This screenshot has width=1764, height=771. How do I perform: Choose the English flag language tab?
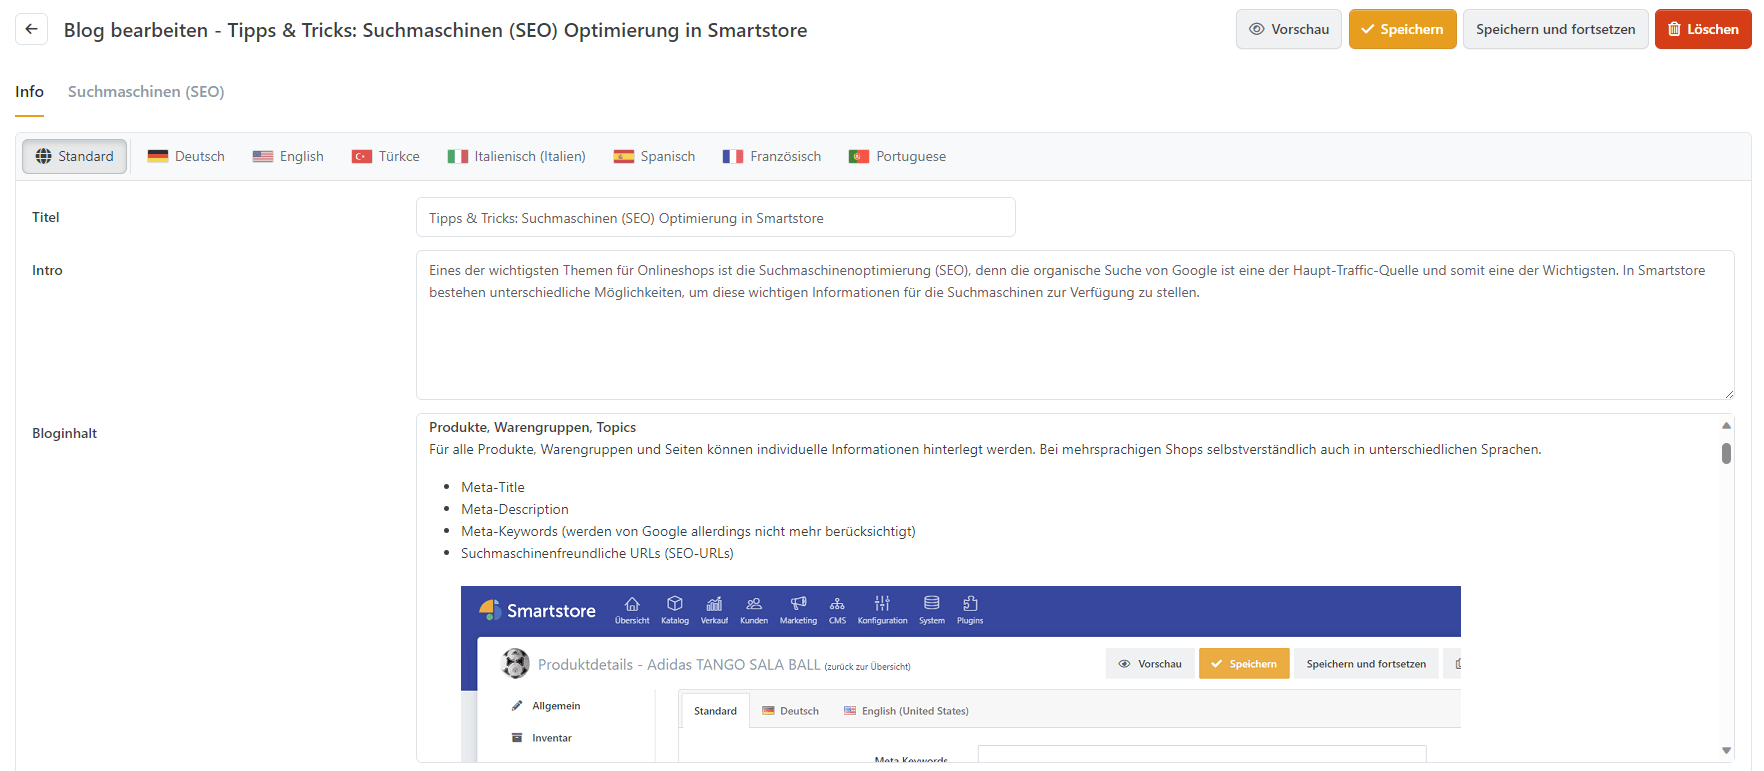288,156
